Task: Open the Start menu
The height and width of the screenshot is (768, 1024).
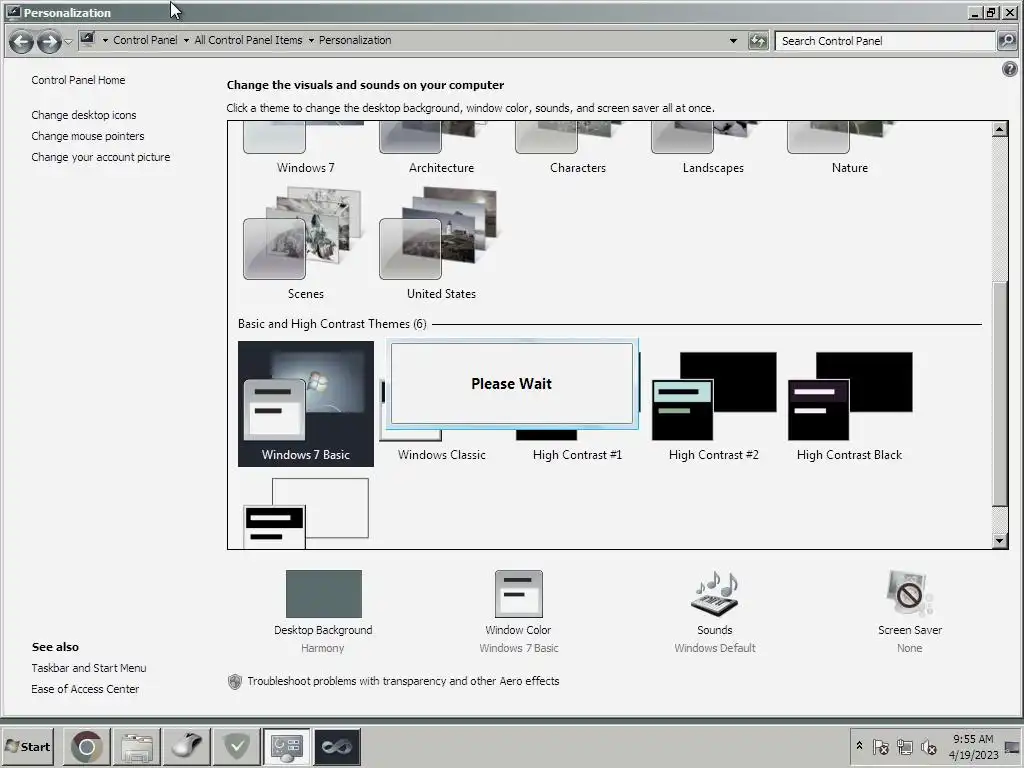Action: (x=27, y=746)
